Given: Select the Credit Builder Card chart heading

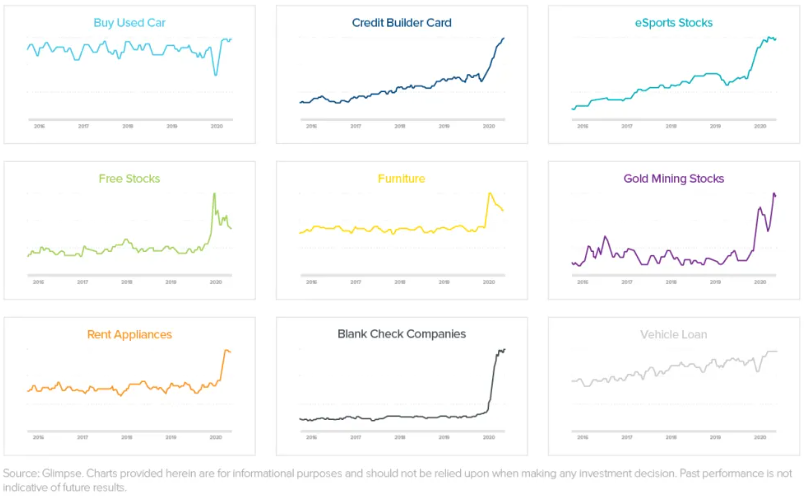Looking at the screenshot, I should point(401,22).
